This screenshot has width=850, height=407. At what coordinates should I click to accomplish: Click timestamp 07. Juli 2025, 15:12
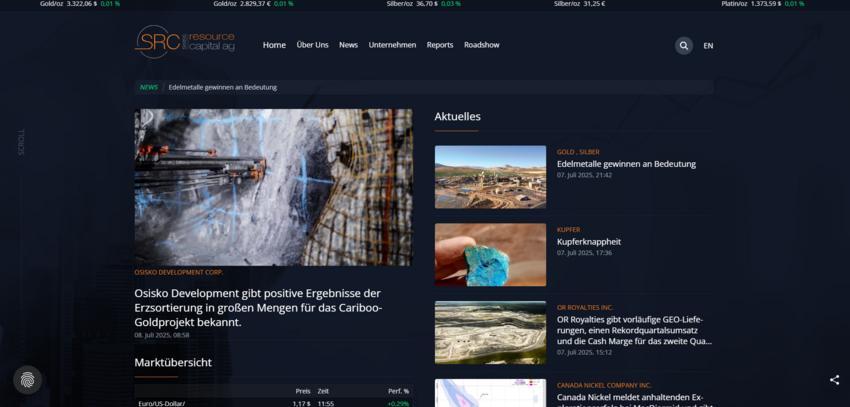pos(584,352)
